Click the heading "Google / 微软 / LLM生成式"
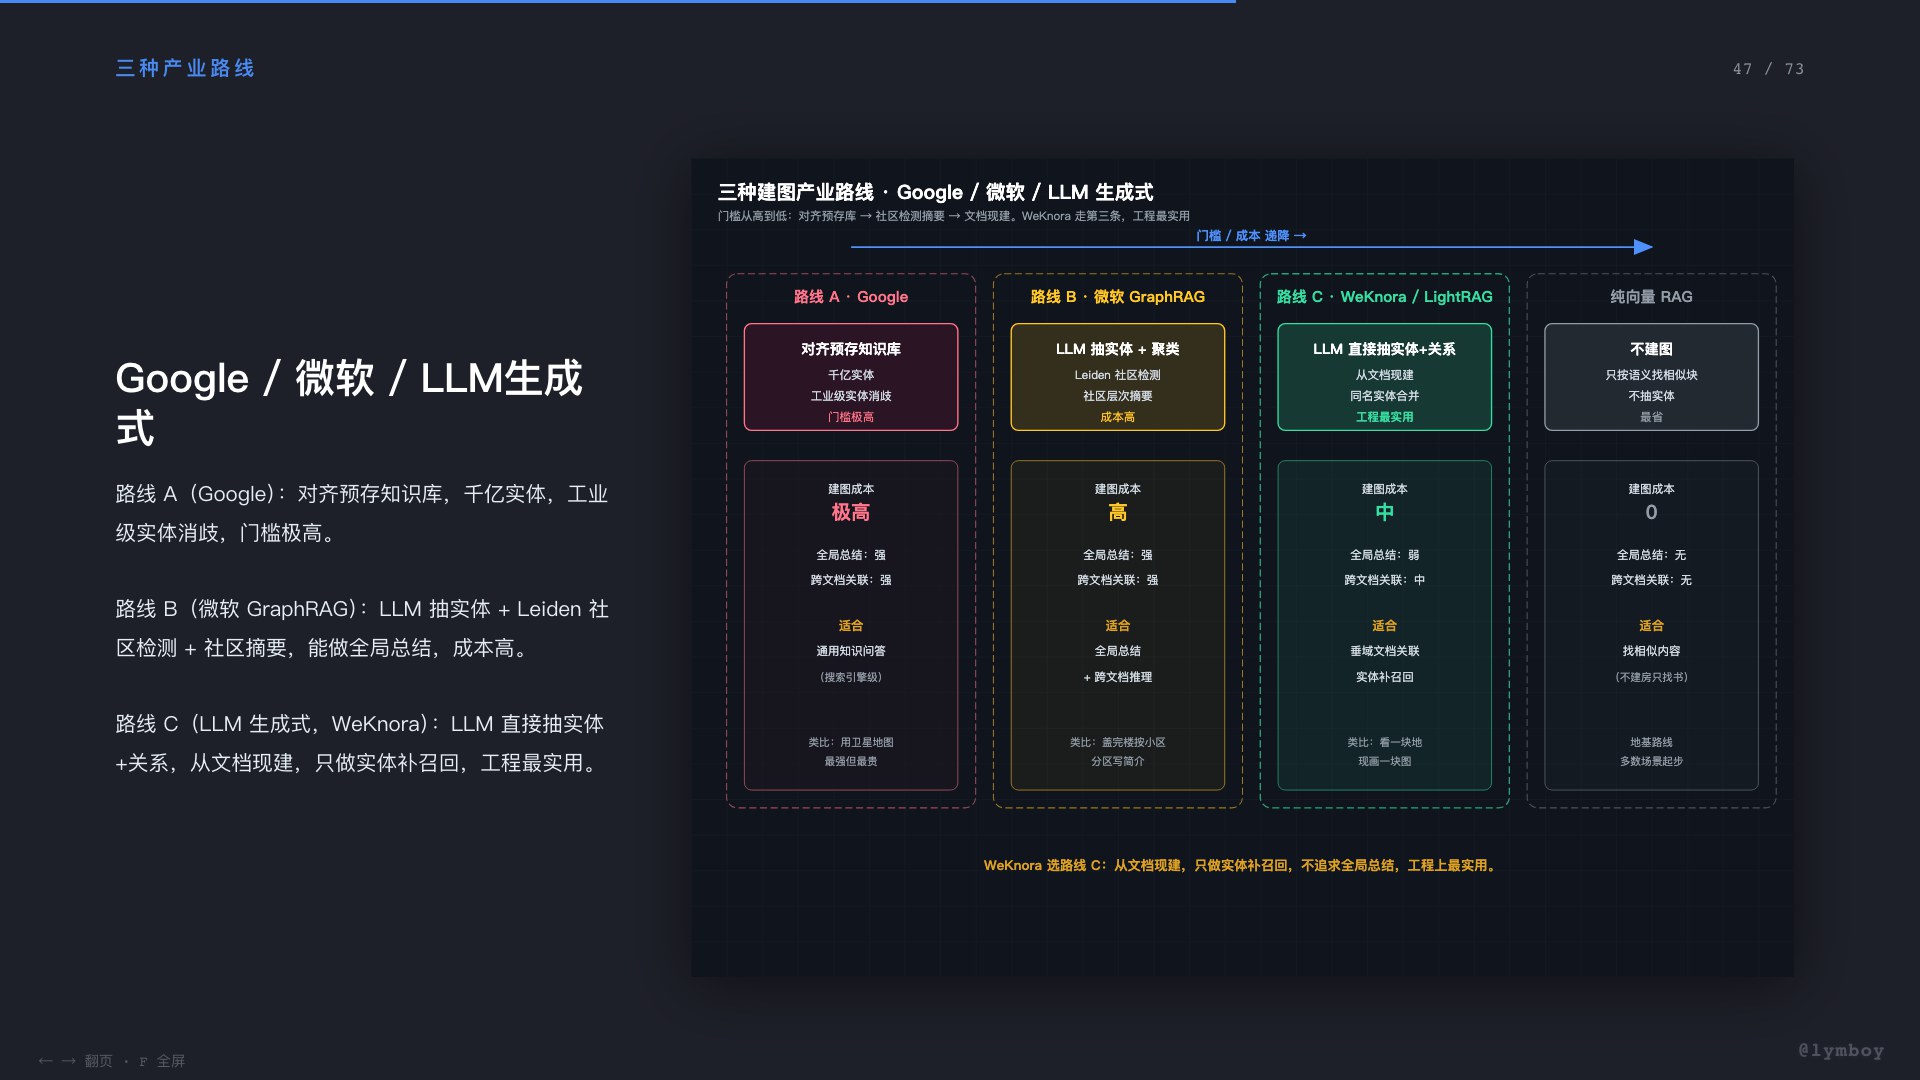The width and height of the screenshot is (1920, 1080). pyautogui.click(x=349, y=403)
